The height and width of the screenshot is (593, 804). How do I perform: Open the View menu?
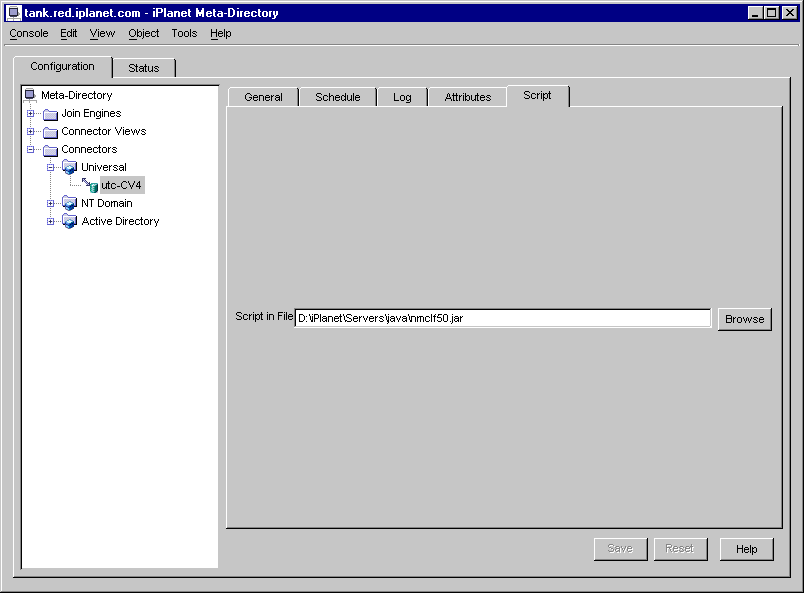coord(102,33)
